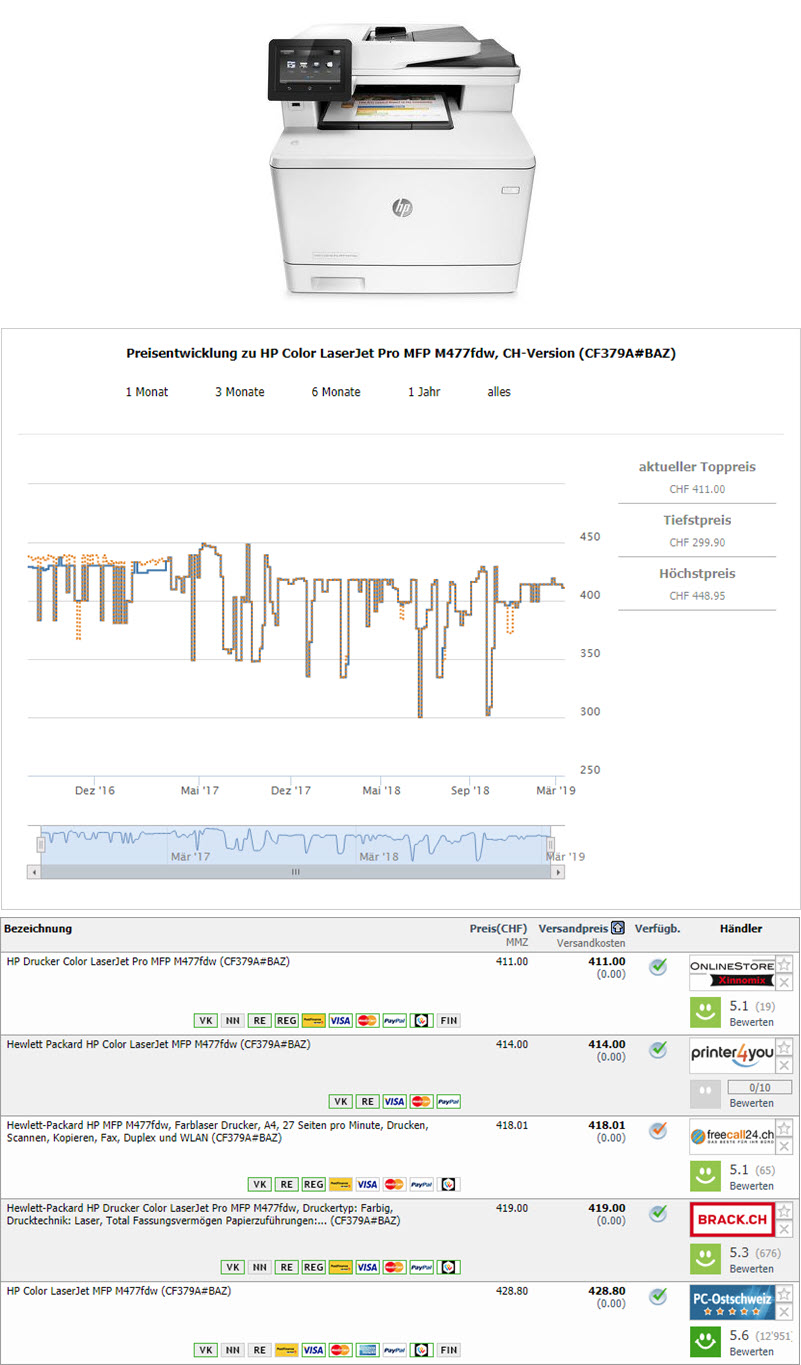
Task: Click the X icon beside the BRACK.CH logo
Action: [785, 1229]
